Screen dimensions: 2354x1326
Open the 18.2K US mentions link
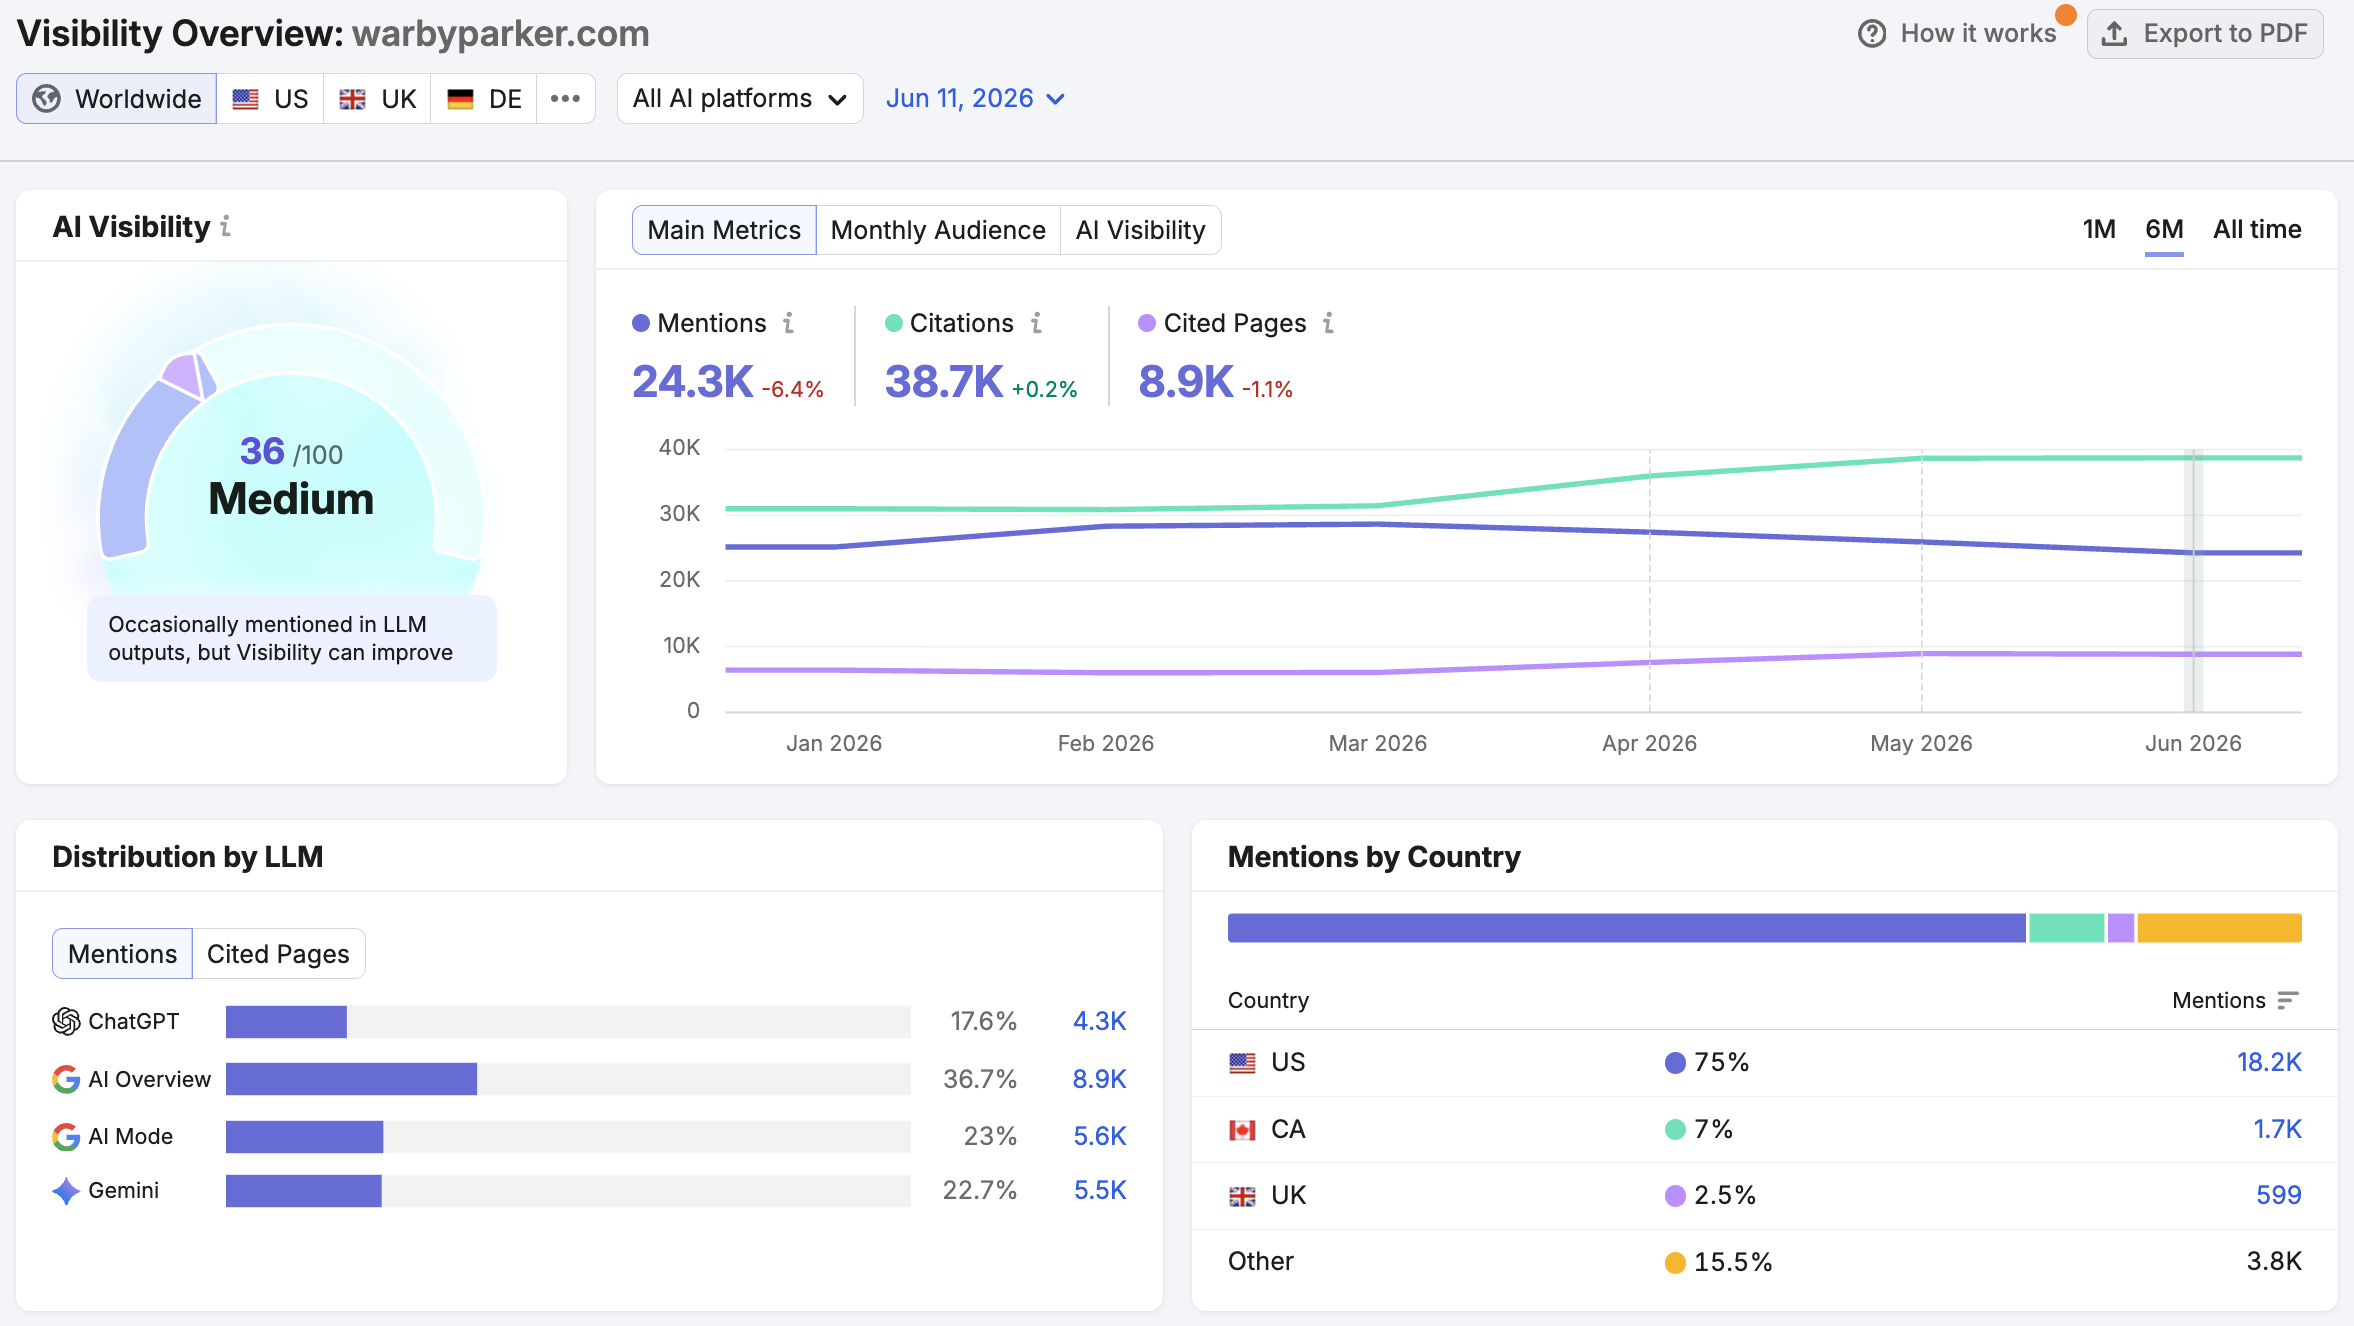click(x=2269, y=1062)
